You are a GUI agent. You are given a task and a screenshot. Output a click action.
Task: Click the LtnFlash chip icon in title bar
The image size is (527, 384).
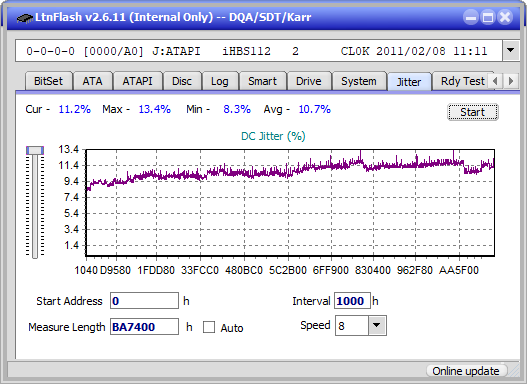coord(25,17)
